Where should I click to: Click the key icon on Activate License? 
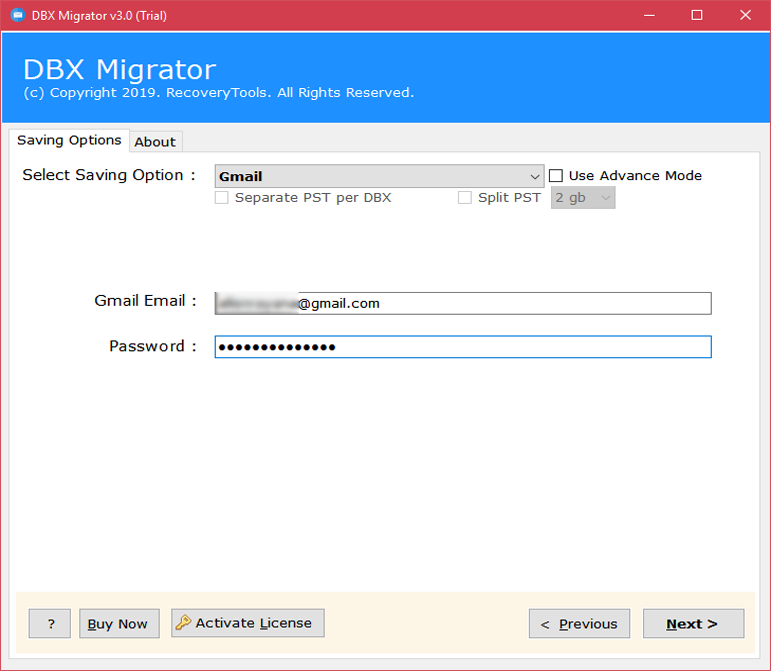tap(183, 622)
